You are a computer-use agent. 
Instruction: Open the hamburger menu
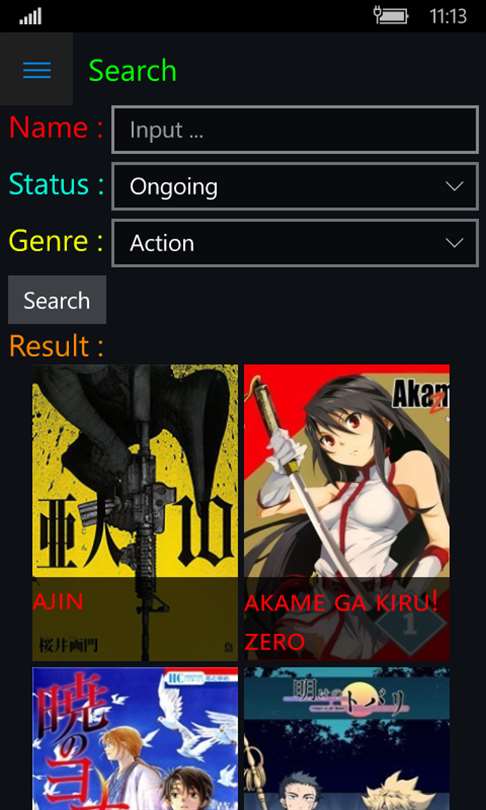click(x=37, y=70)
